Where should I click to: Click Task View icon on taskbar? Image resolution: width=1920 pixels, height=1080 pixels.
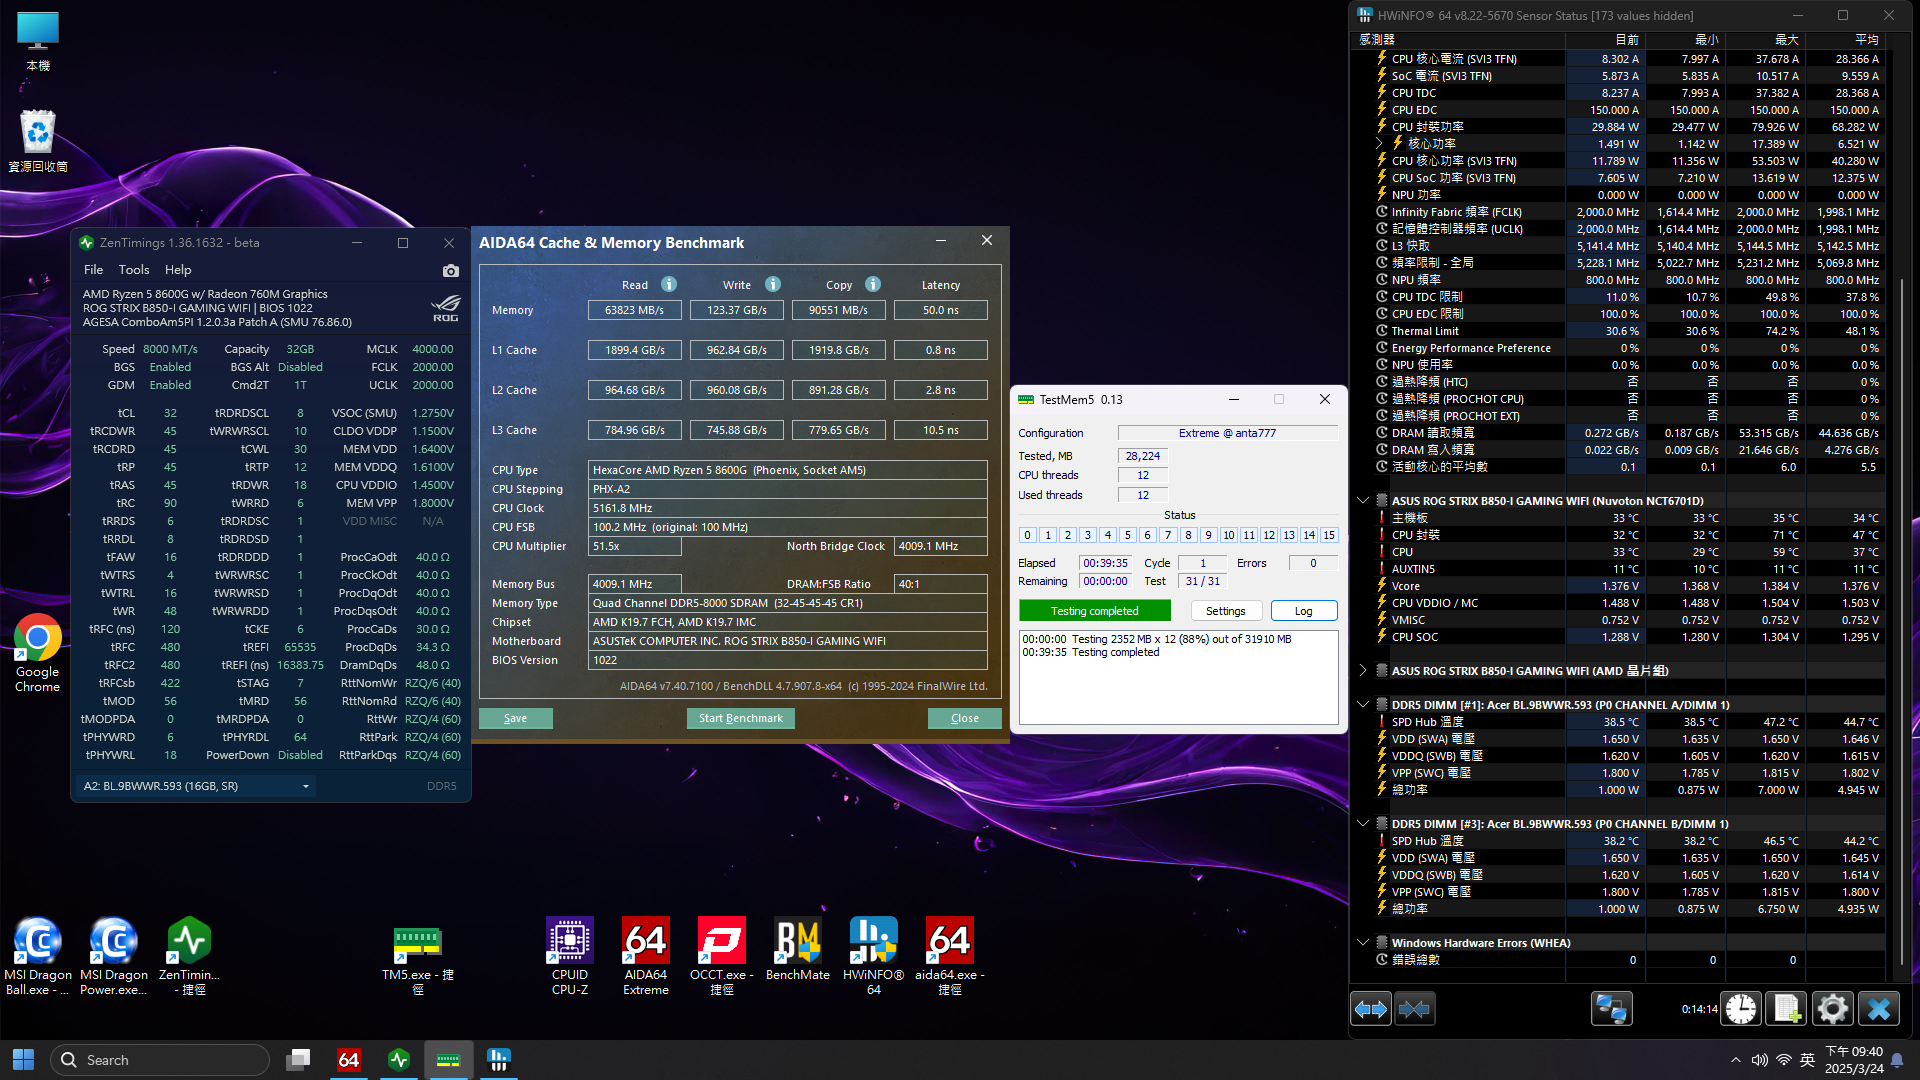click(298, 1060)
